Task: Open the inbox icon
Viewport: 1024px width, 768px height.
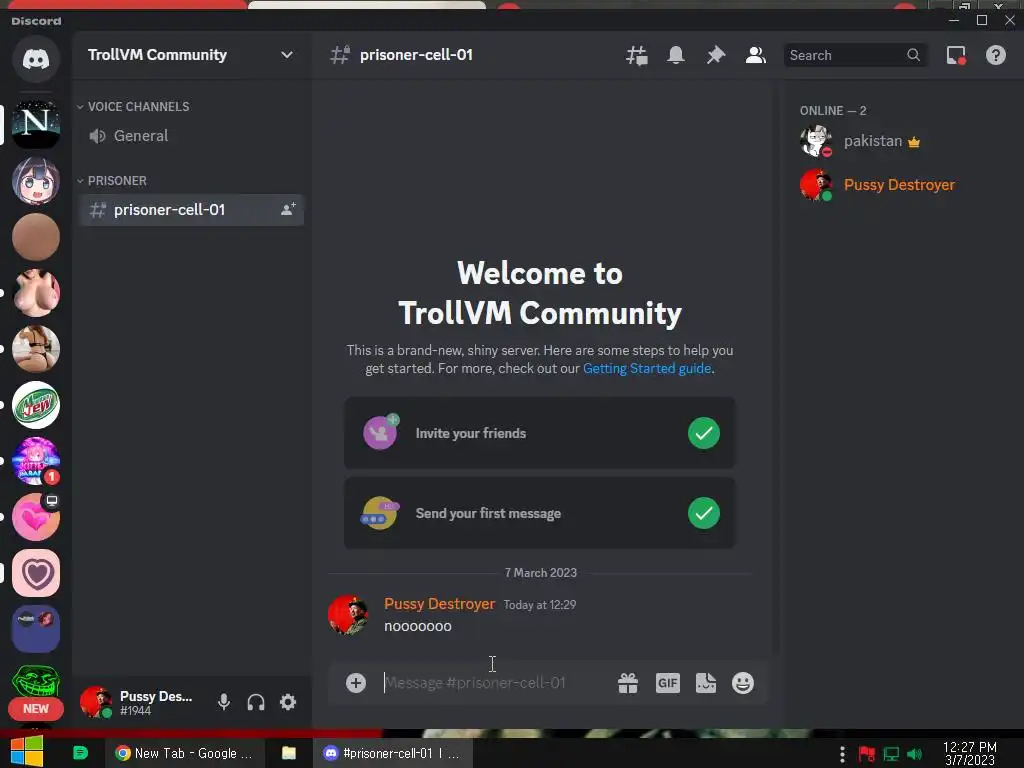Action: coord(956,56)
